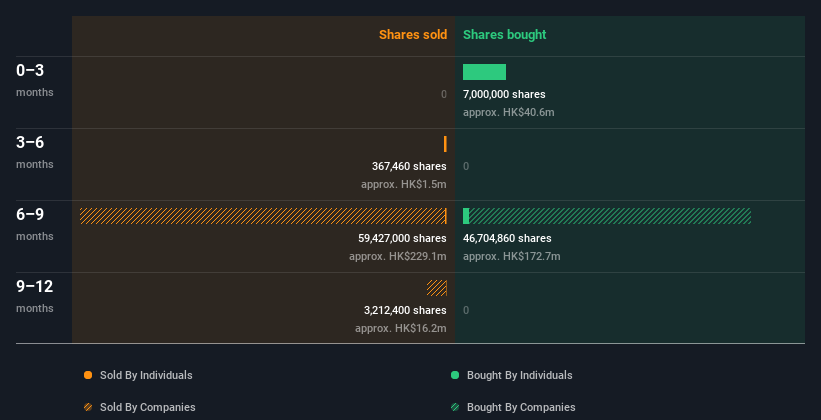Click the solid green 'Bought By Individuals' legend dot
The width and height of the screenshot is (821, 420).
[455, 375]
